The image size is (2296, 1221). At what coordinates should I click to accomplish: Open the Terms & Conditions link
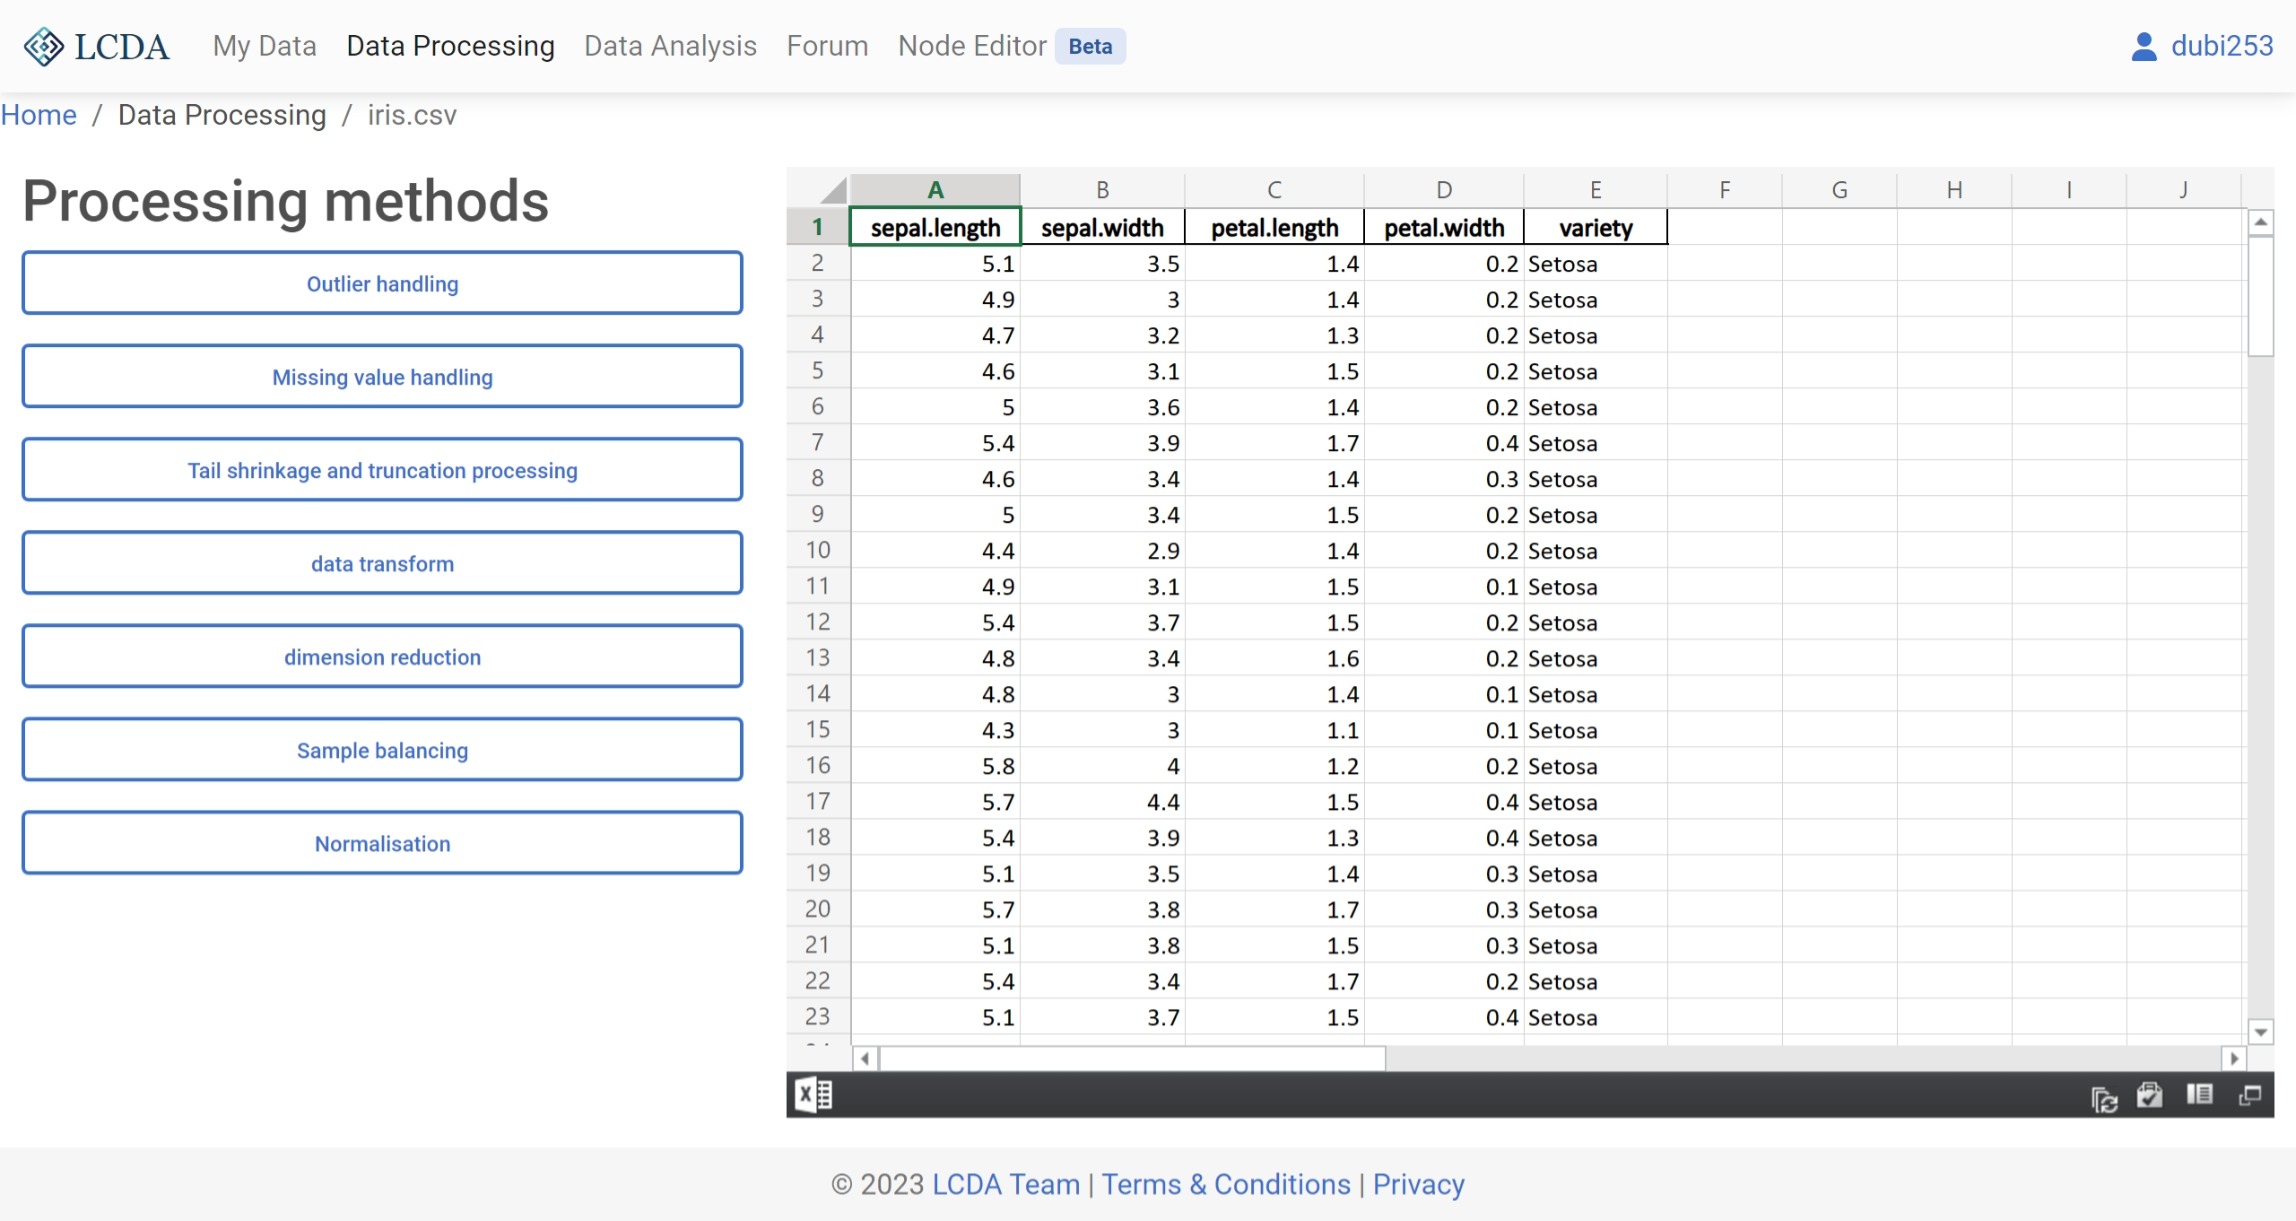pos(1226,1184)
